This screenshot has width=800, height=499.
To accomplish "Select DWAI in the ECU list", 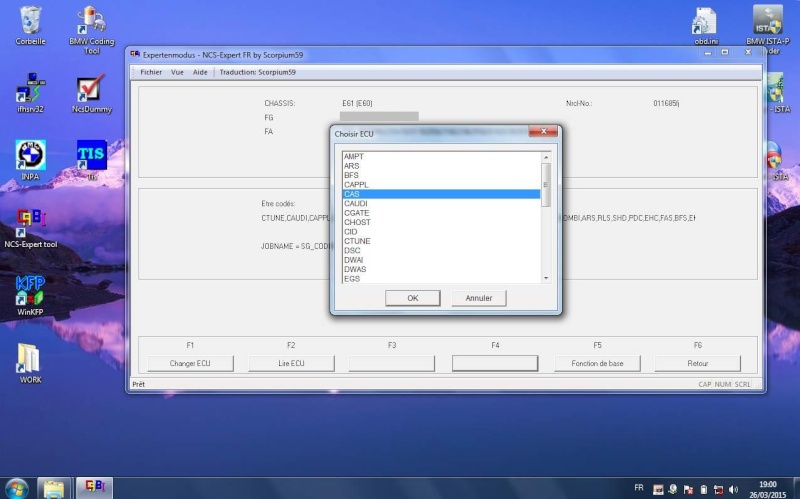I will click(x=441, y=260).
